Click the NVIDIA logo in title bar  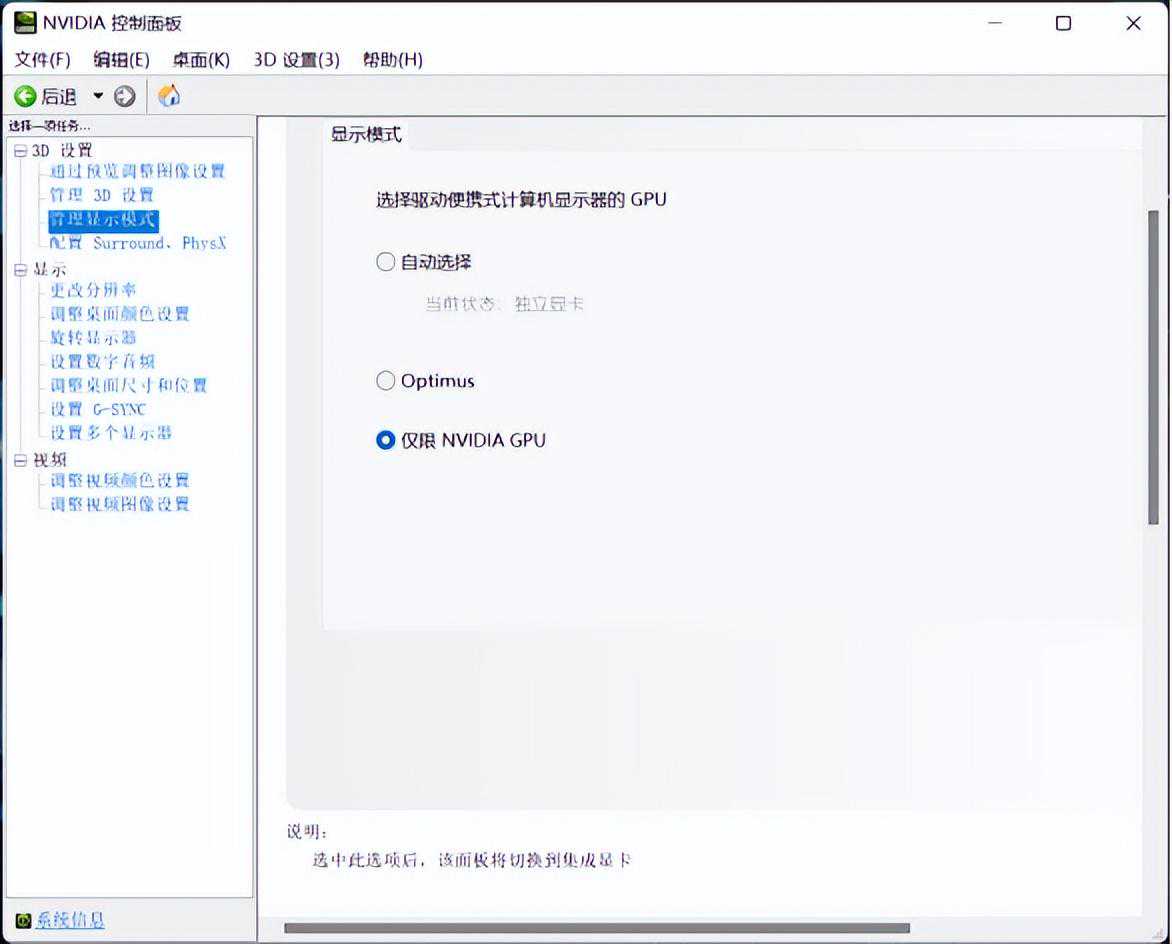25,22
